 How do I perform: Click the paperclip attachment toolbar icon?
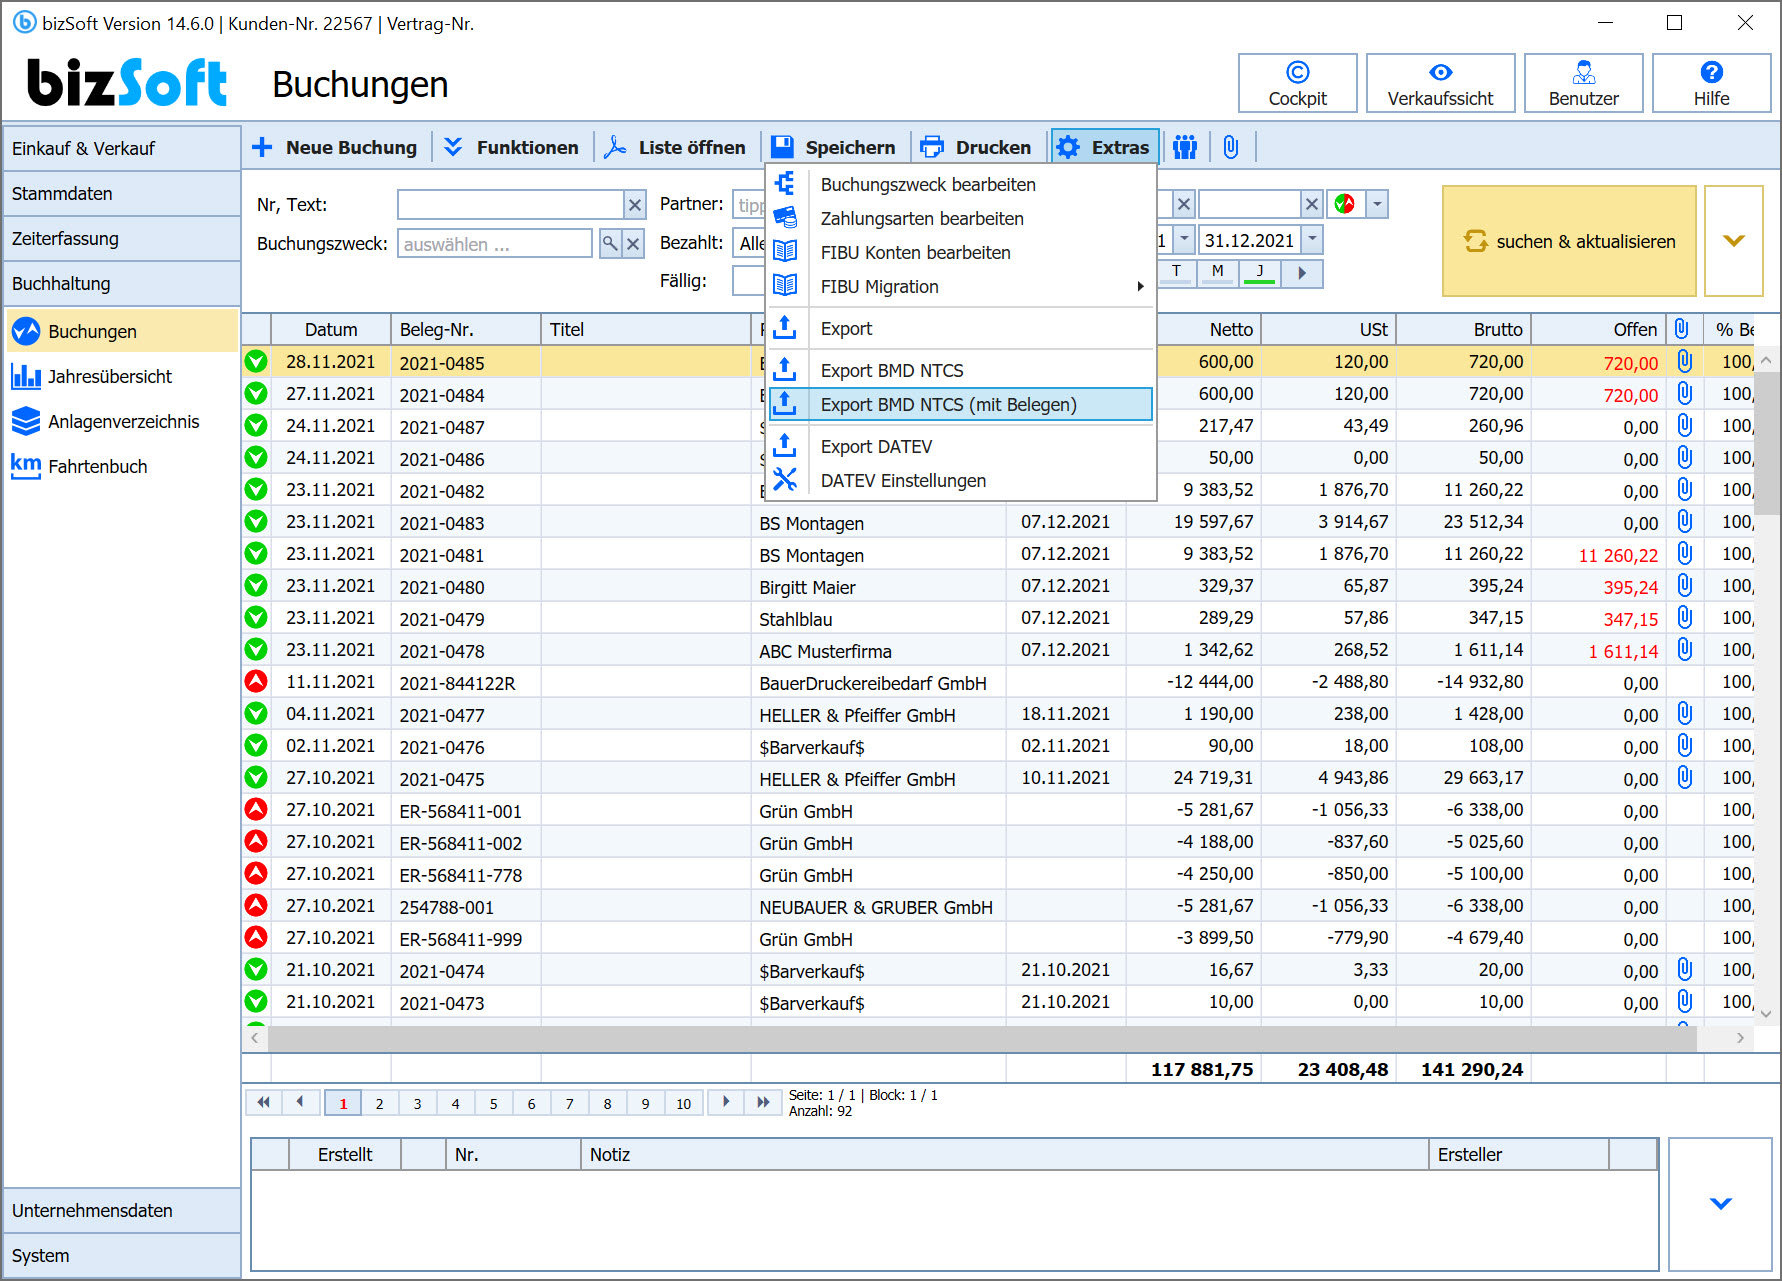click(x=1231, y=147)
